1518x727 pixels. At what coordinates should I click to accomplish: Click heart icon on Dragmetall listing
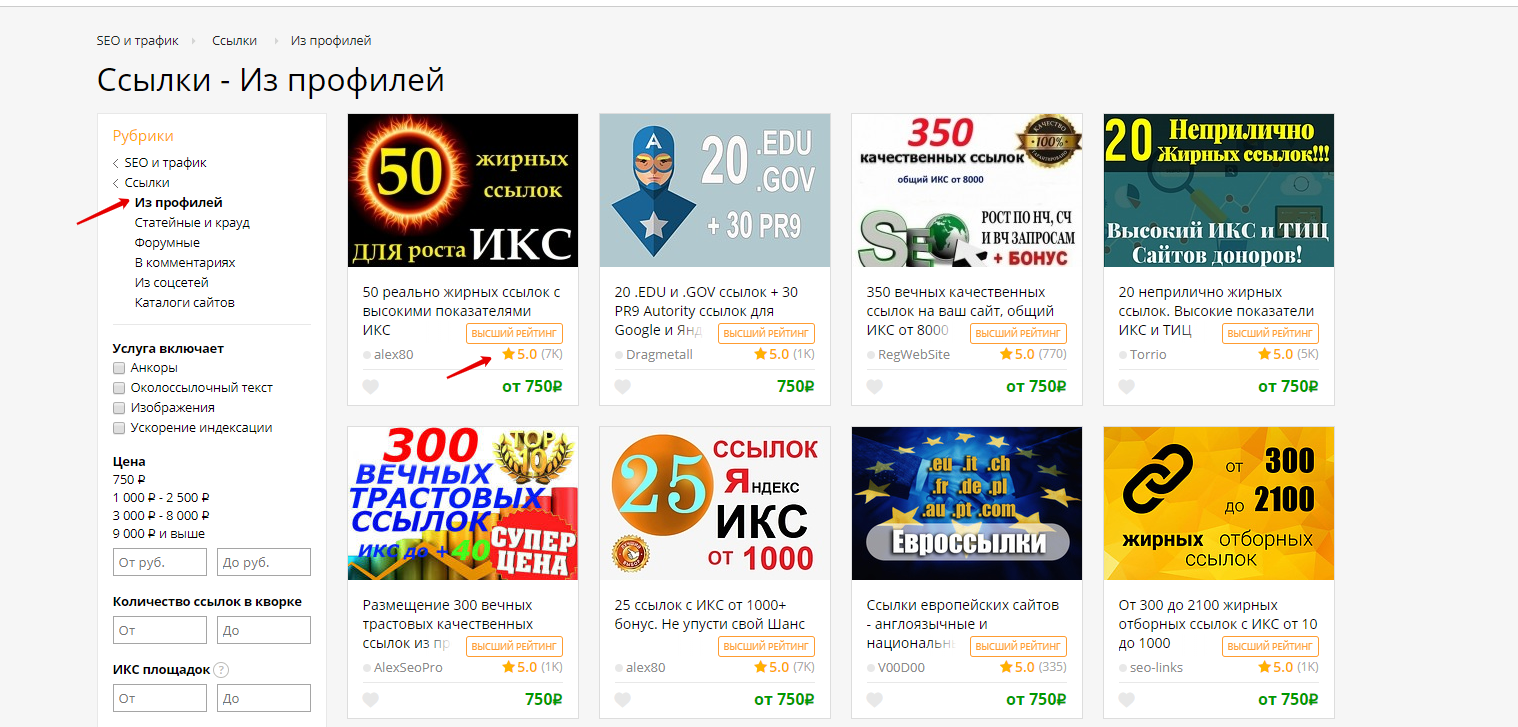pyautogui.click(x=622, y=387)
